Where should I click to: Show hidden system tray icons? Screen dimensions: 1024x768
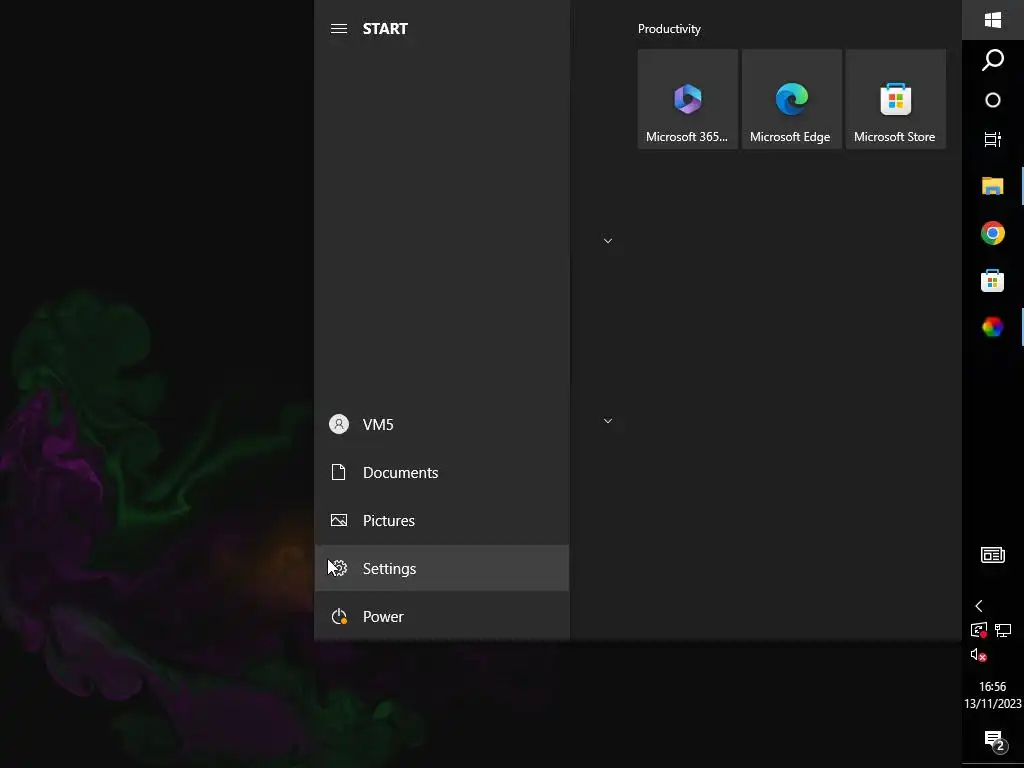click(978, 606)
